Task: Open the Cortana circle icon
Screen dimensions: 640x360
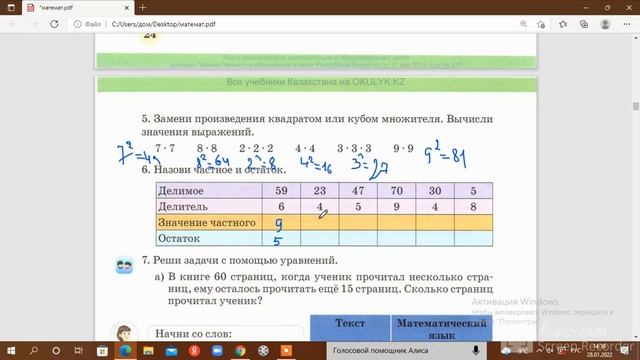Action: (56, 351)
